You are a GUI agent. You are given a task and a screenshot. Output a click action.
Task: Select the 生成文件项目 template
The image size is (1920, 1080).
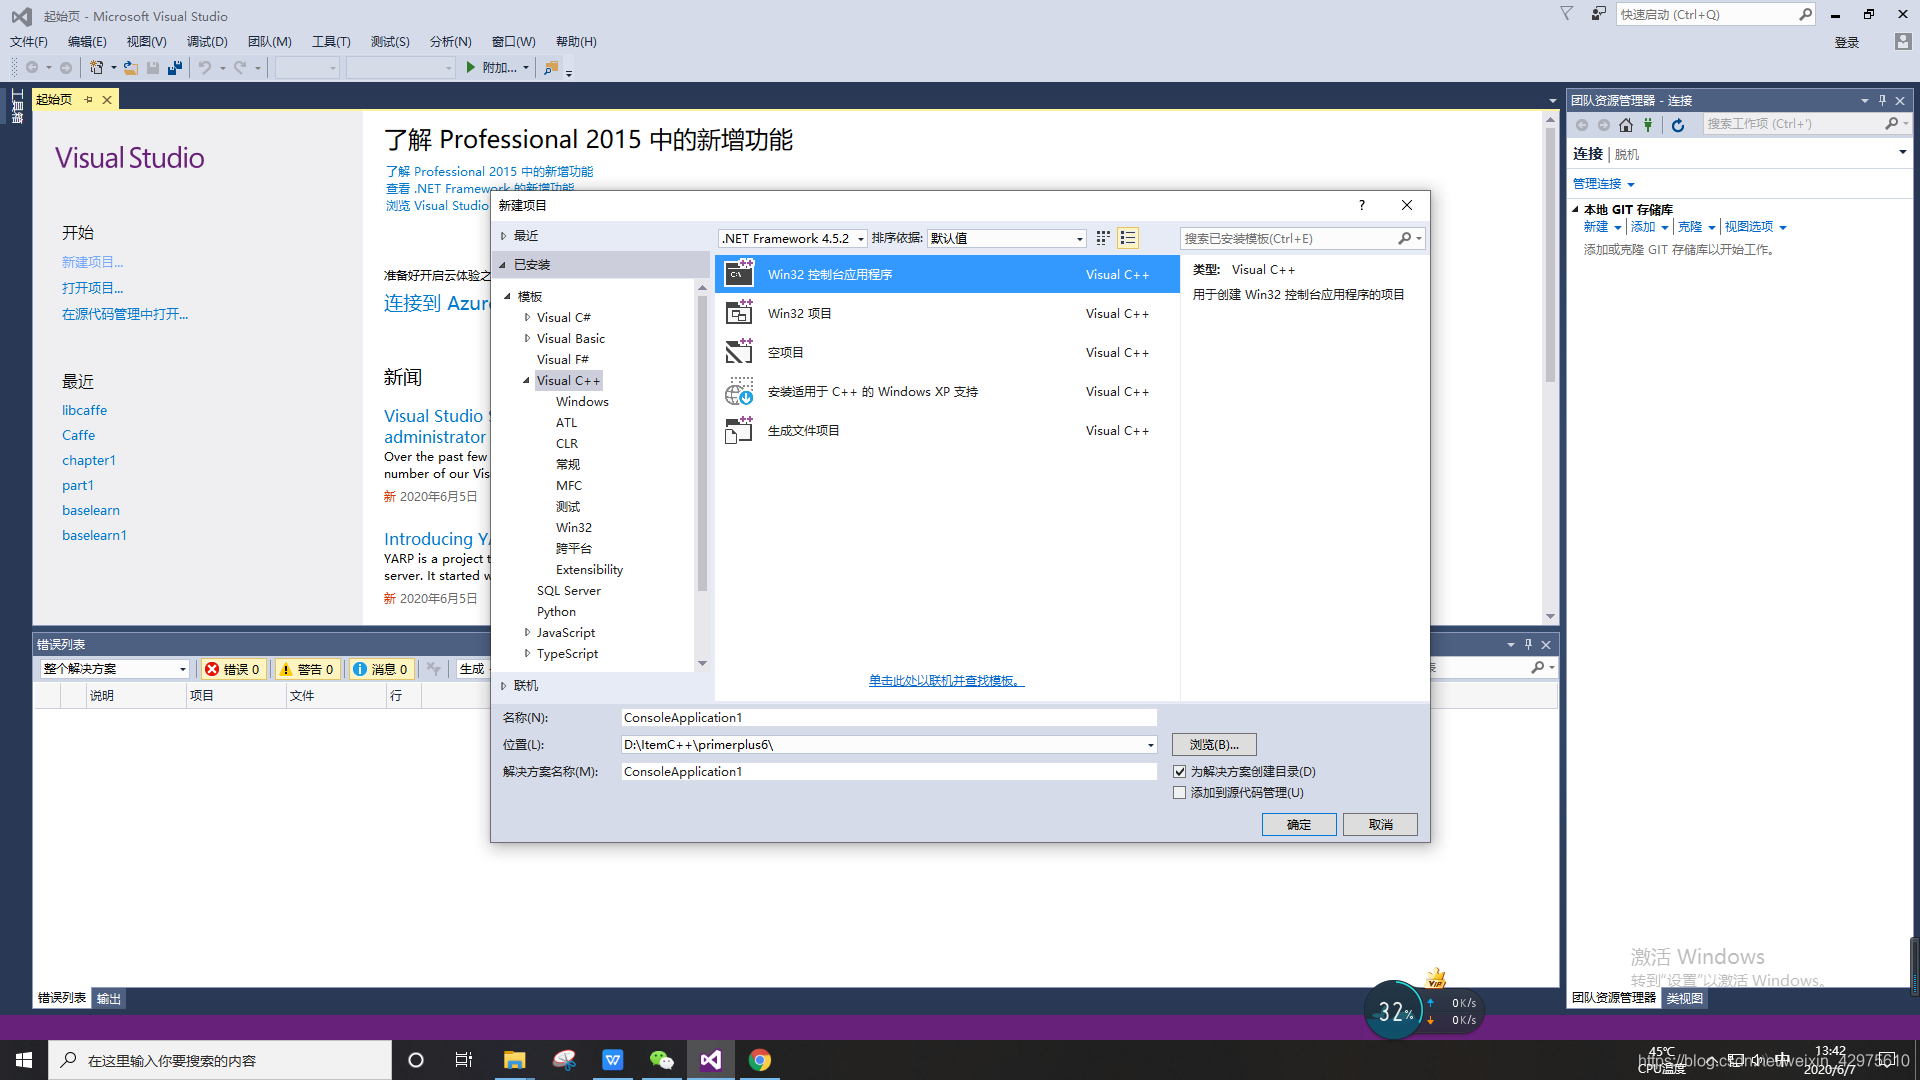(947, 430)
